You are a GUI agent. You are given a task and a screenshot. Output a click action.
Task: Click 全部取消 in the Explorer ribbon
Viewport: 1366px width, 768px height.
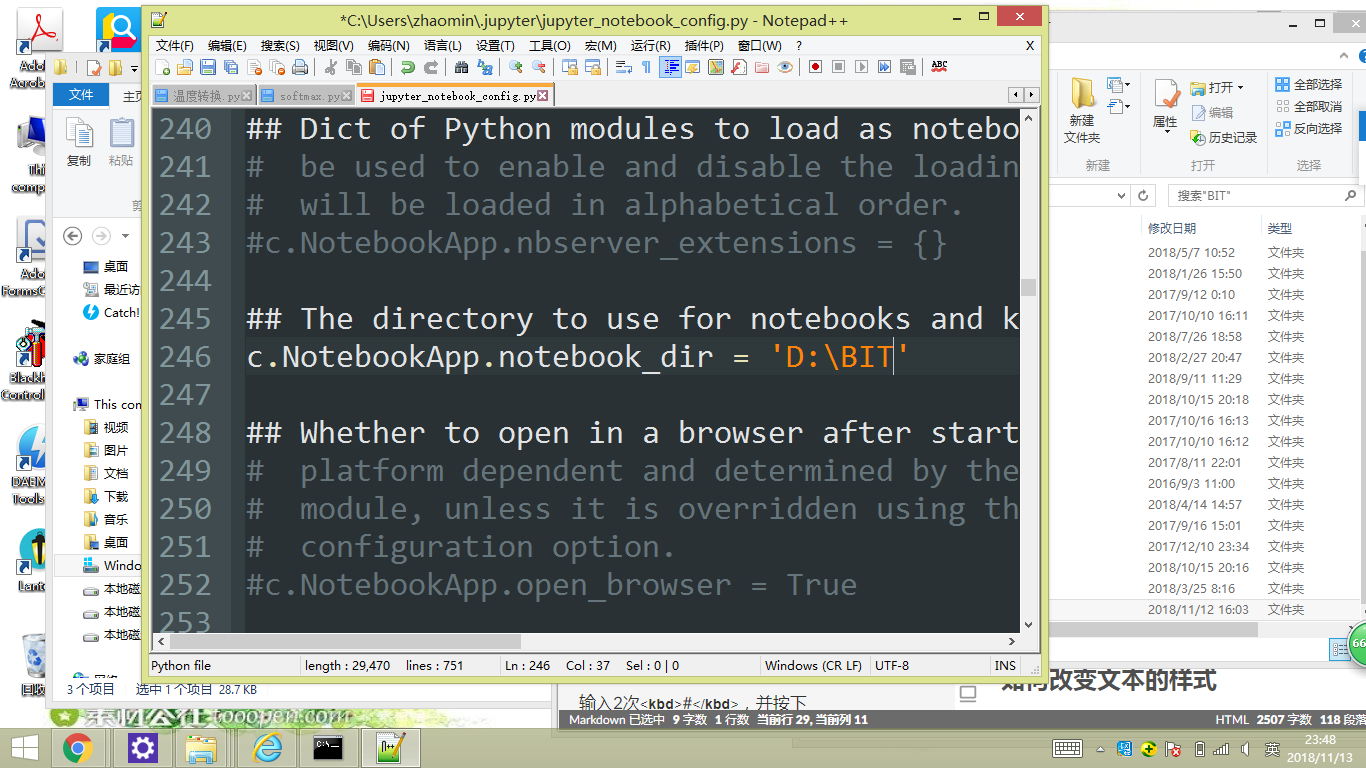(1309, 106)
